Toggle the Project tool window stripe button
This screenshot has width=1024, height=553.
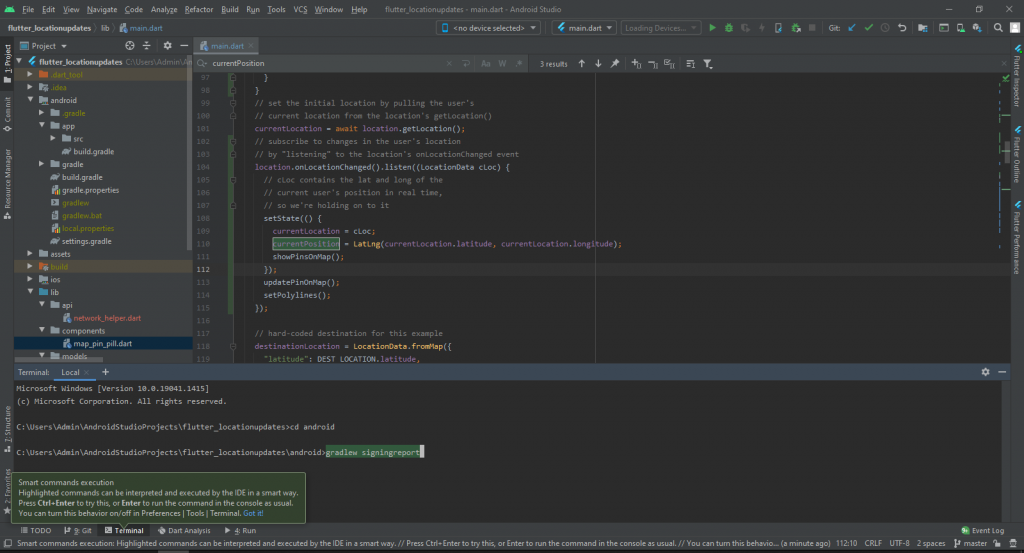(x=7, y=63)
